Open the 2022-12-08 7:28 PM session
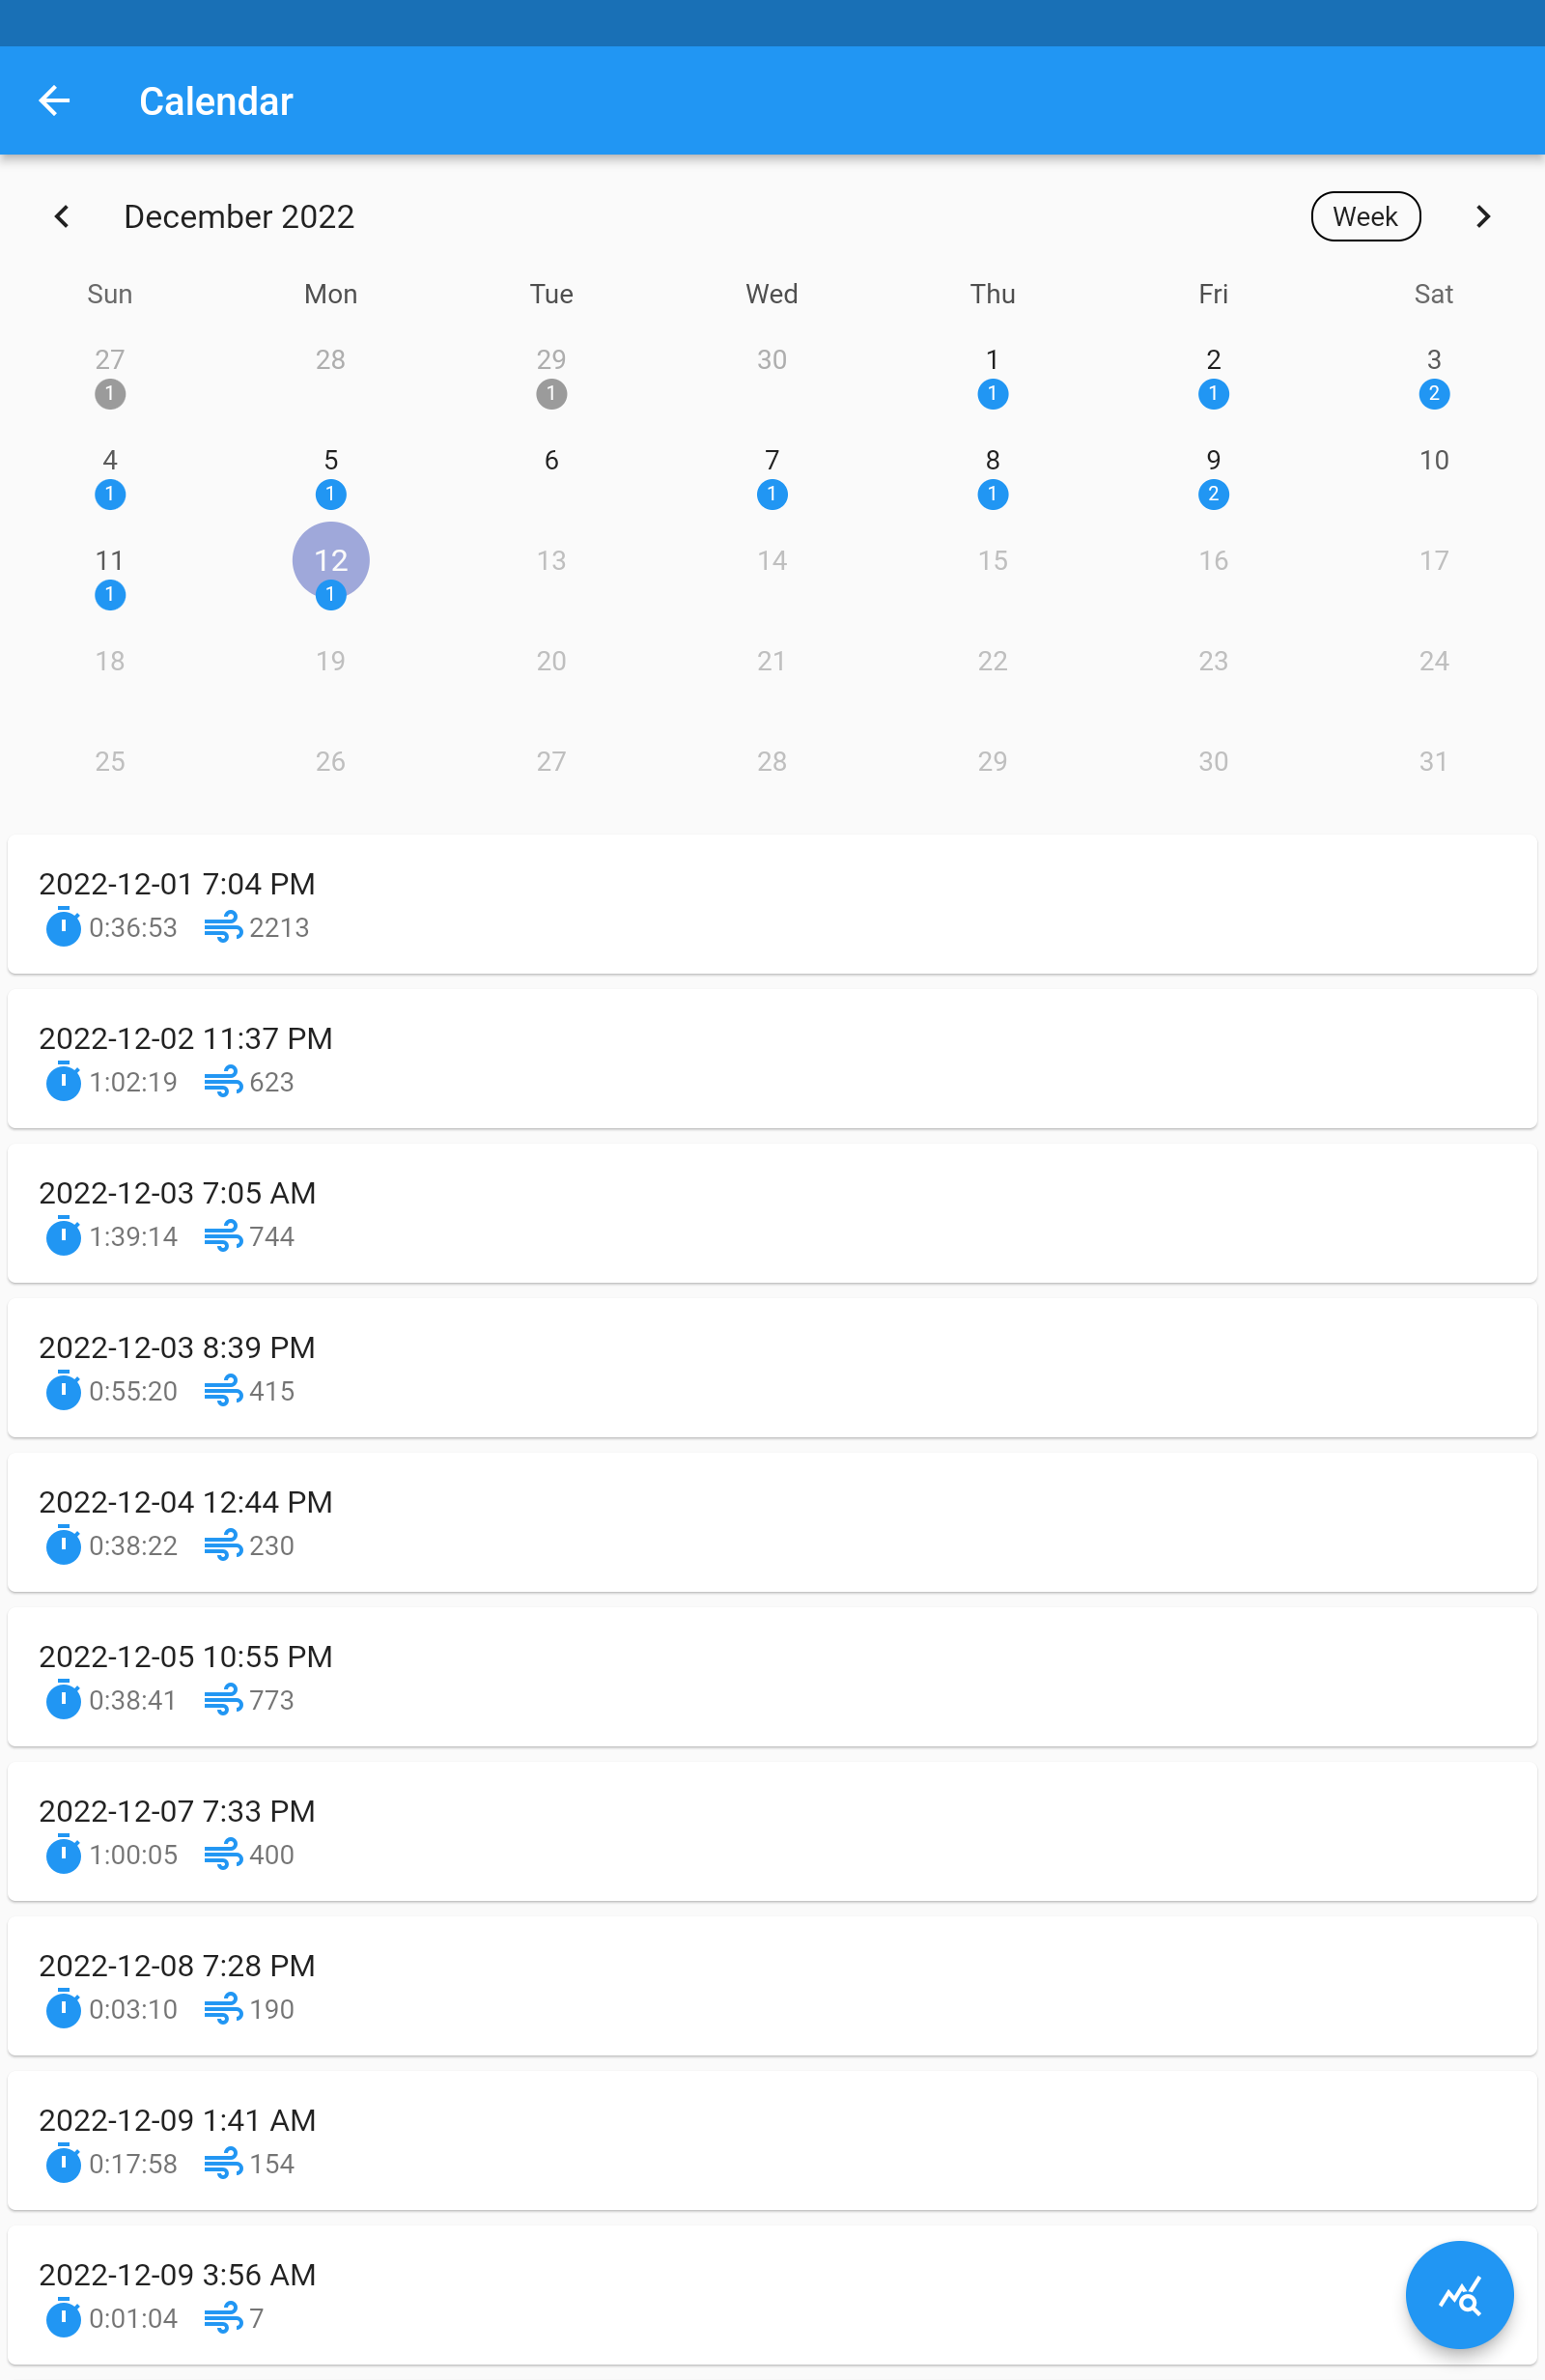 pyautogui.click(x=772, y=1986)
